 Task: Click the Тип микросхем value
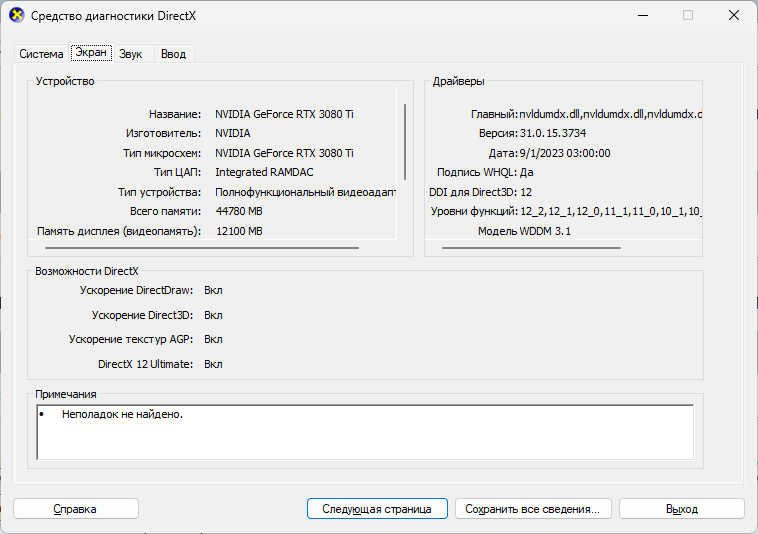click(284, 153)
